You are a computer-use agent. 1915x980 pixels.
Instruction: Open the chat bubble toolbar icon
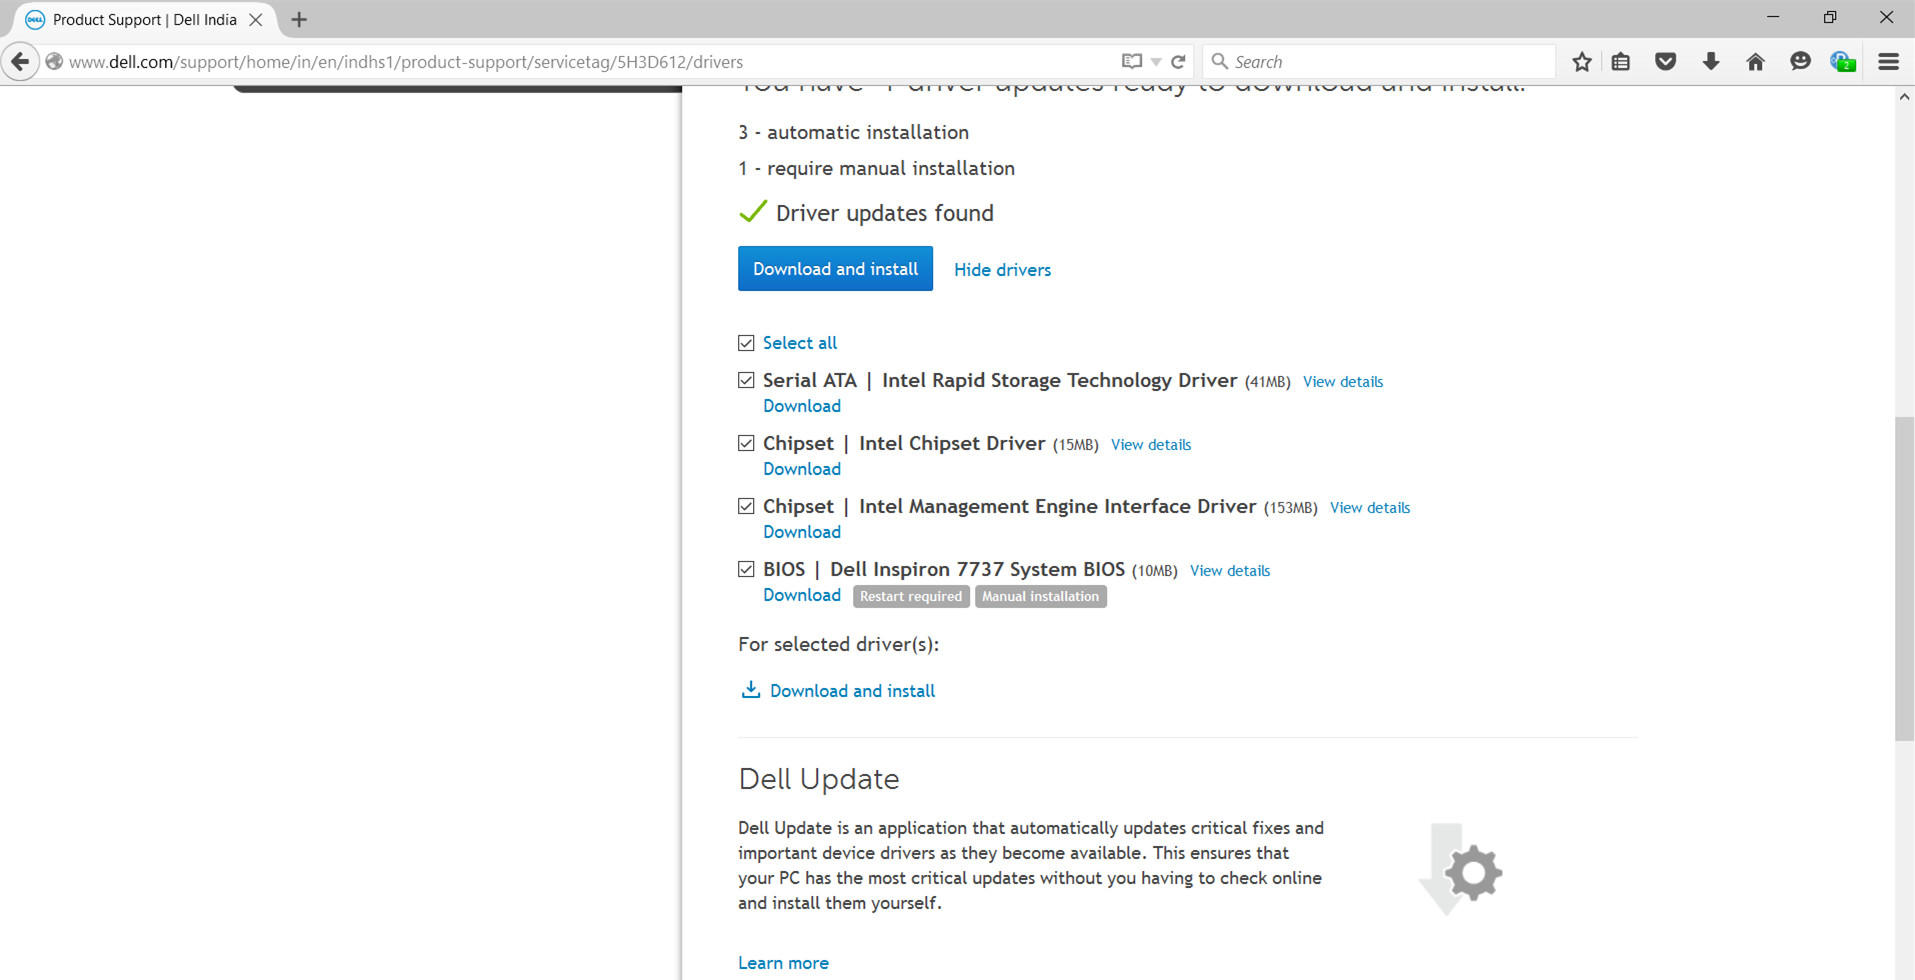tap(1800, 61)
